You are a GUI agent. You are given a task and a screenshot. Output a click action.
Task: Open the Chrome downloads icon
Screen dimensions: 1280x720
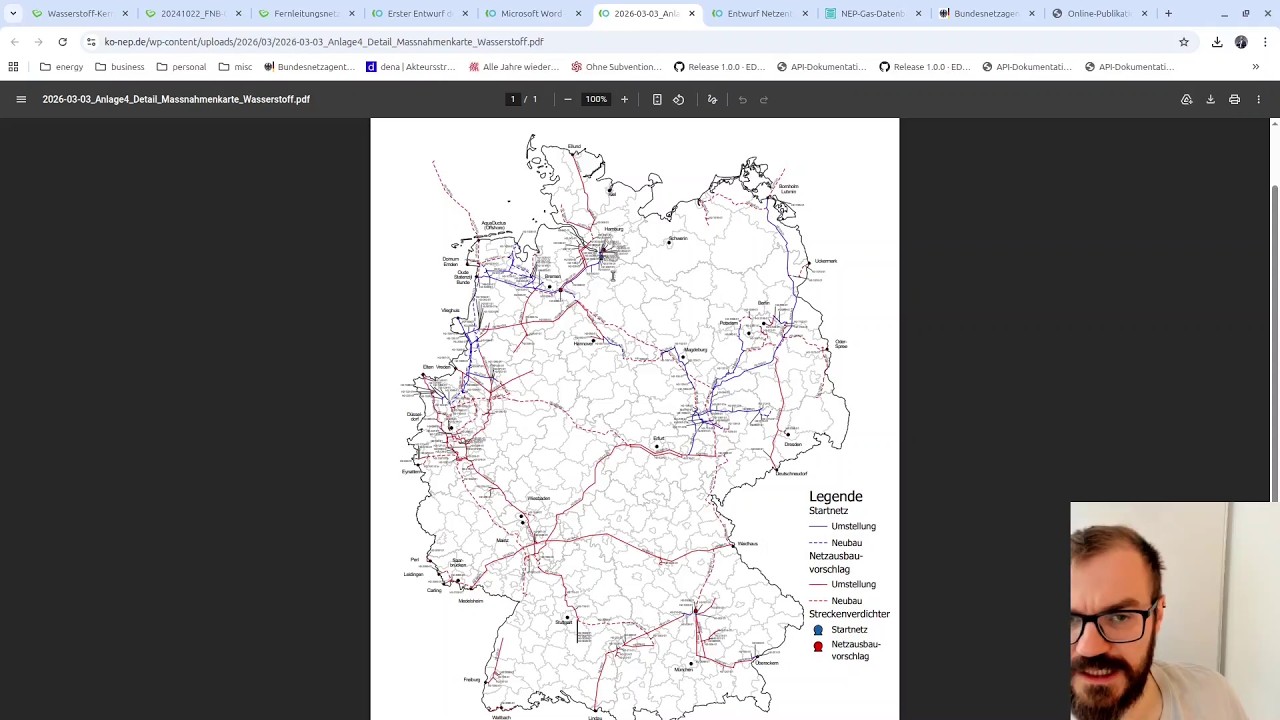[1217, 42]
